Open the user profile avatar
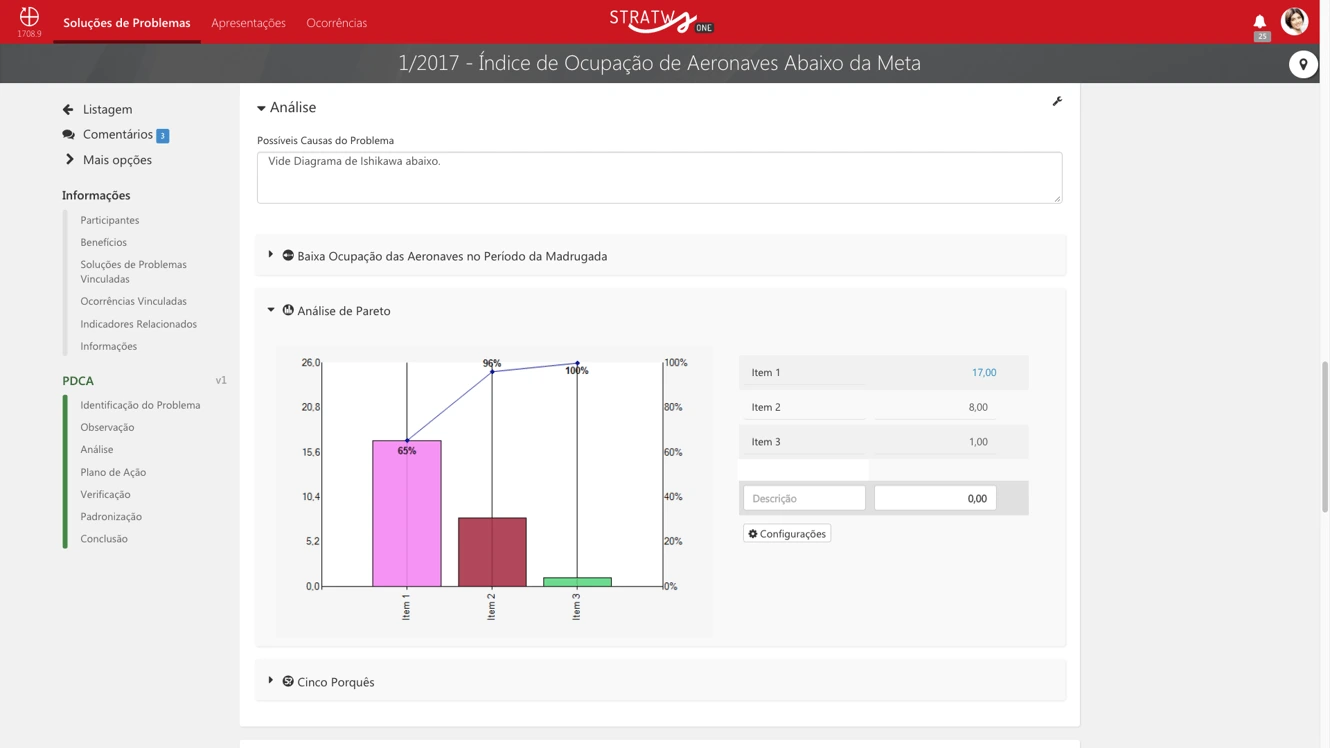 pyautogui.click(x=1294, y=21)
